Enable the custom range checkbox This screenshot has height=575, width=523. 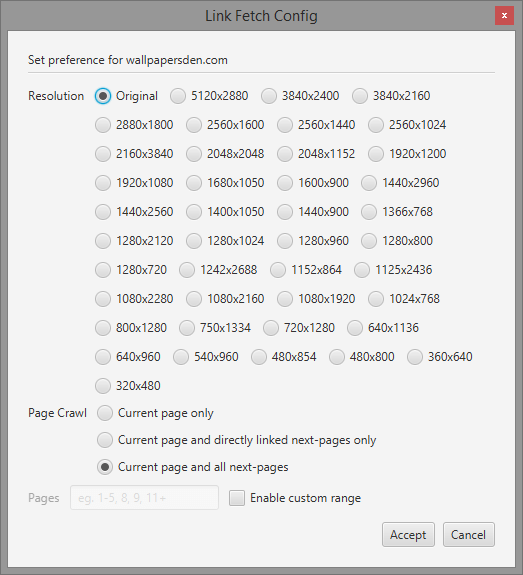coord(237,498)
